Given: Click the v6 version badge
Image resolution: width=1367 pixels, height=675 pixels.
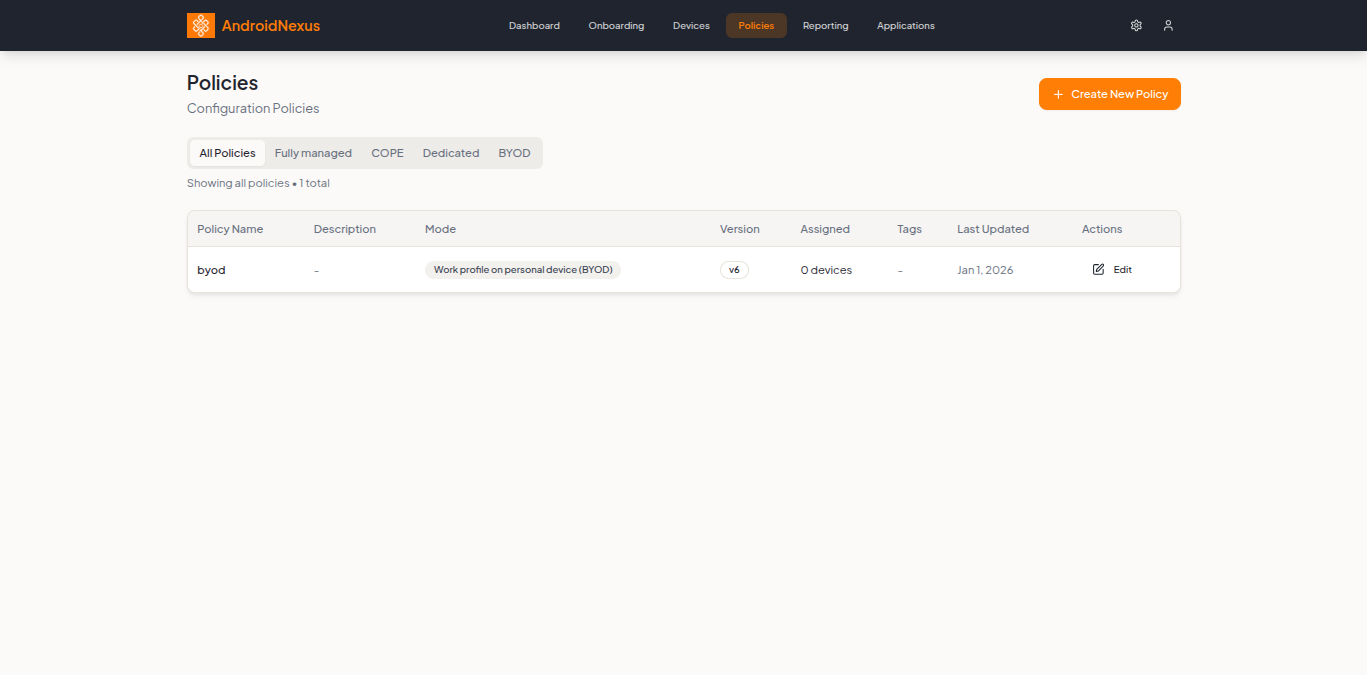Looking at the screenshot, I should point(734,269).
